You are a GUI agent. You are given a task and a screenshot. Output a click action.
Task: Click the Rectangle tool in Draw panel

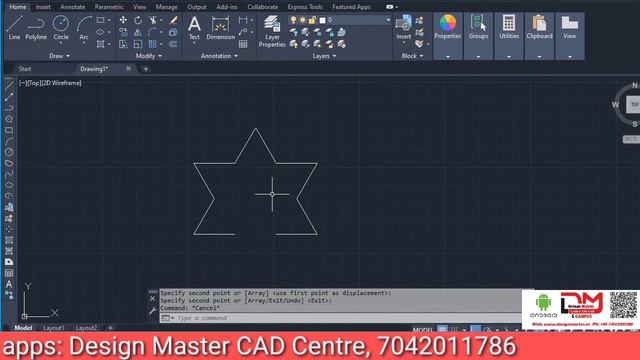[x=100, y=20]
